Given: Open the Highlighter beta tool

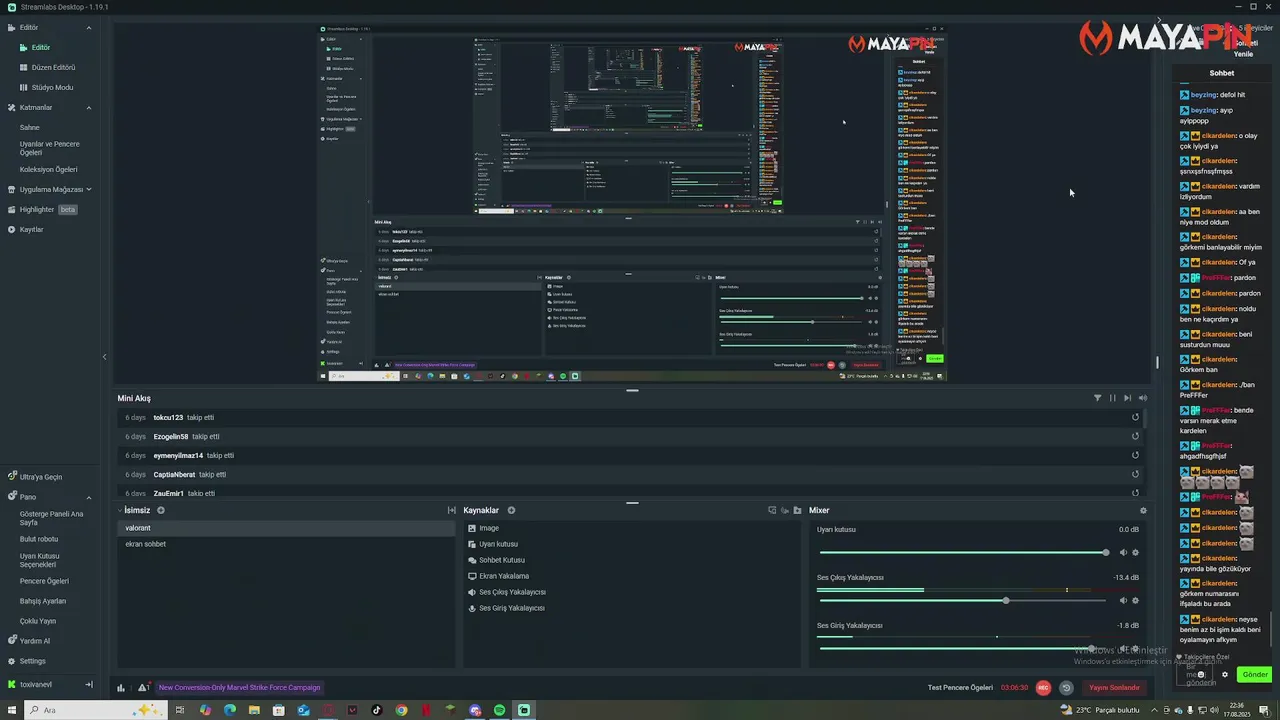Looking at the screenshot, I should (x=42, y=209).
